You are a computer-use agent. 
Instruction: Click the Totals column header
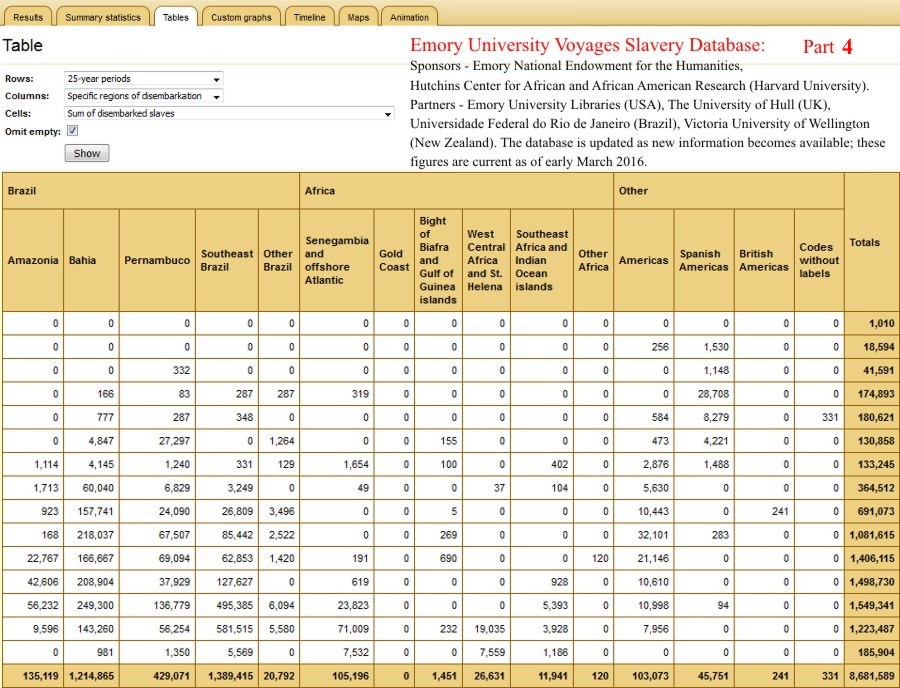[865, 242]
